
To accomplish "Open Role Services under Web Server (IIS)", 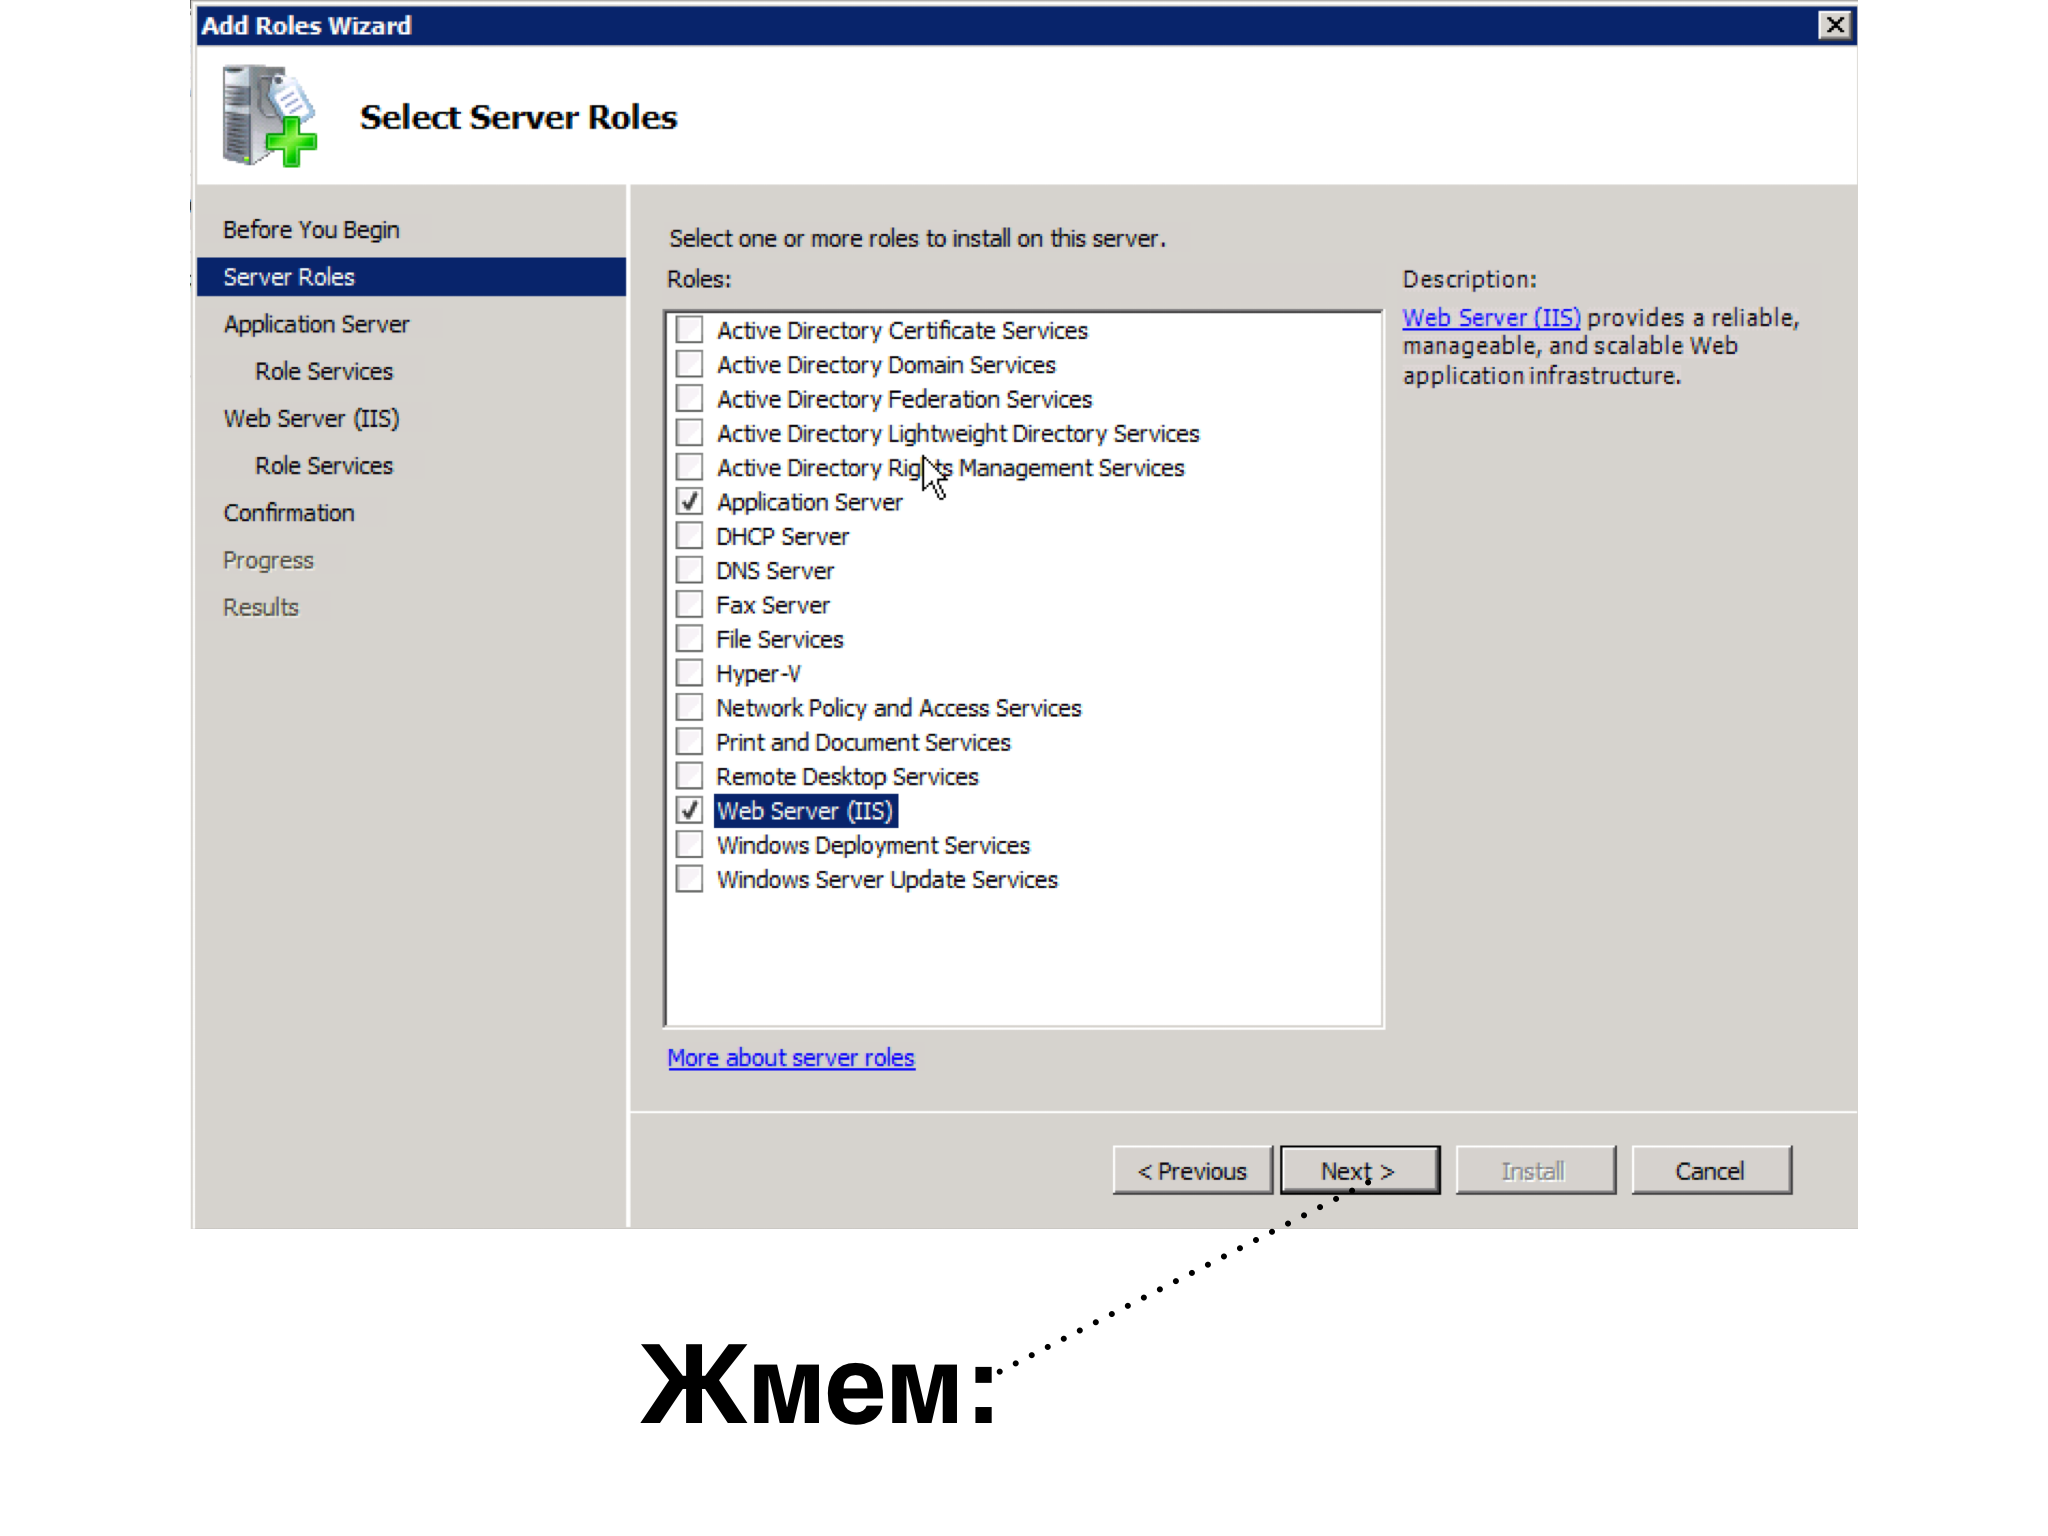I will coord(324,465).
